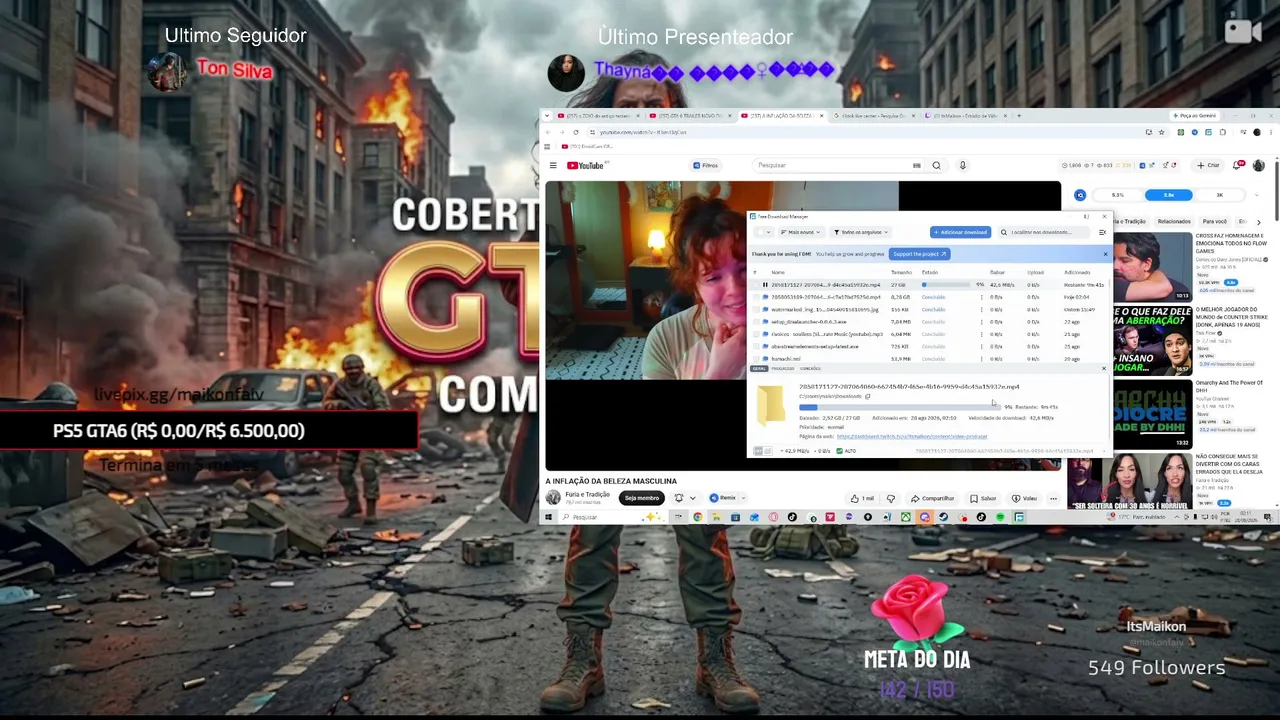The height and width of the screenshot is (720, 1280).
Task: Open YouTube notifications bell
Action: pos(1238,165)
